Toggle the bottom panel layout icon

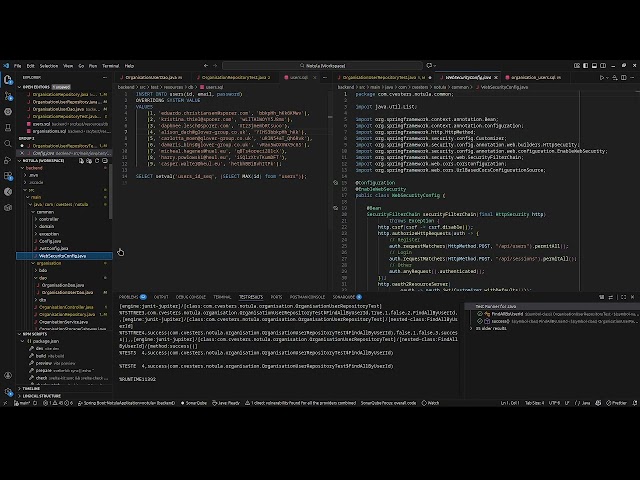point(594,65)
